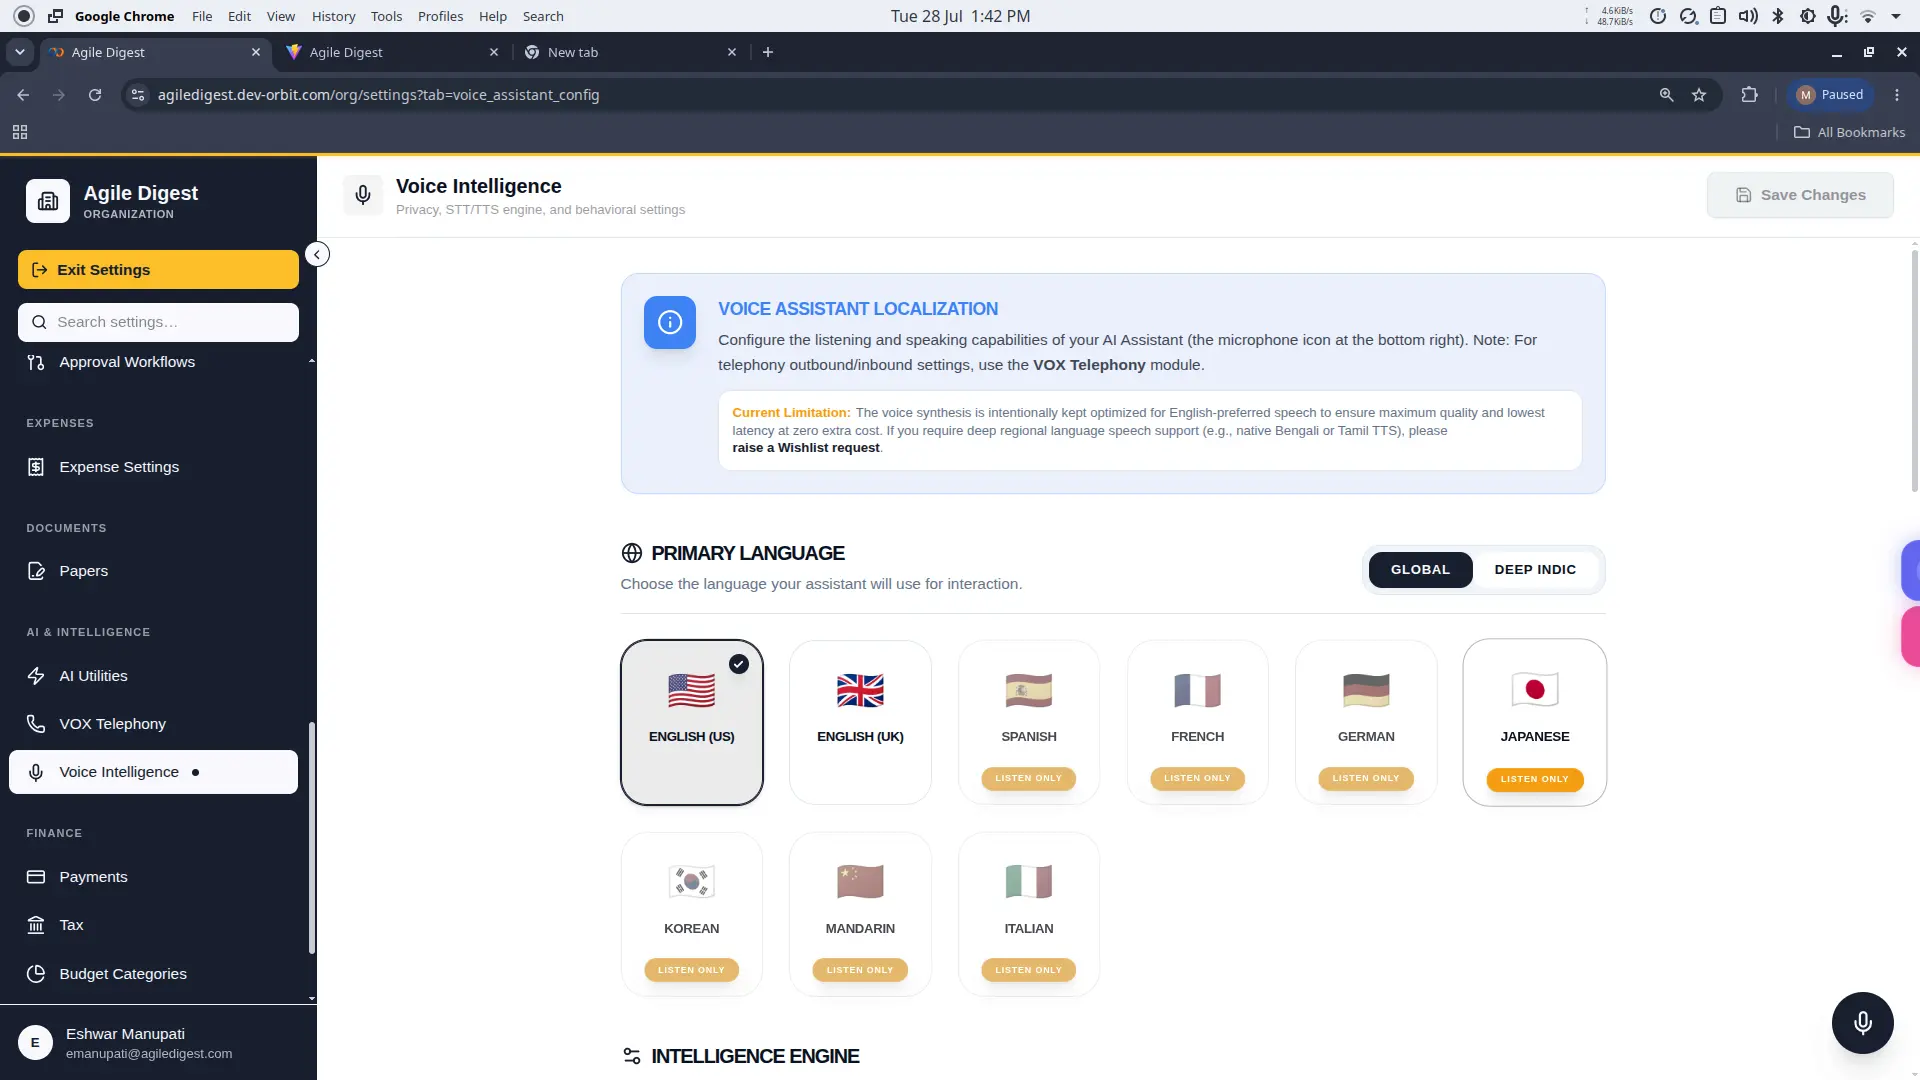Open the Voice Intelligence sidebar item

(153, 772)
